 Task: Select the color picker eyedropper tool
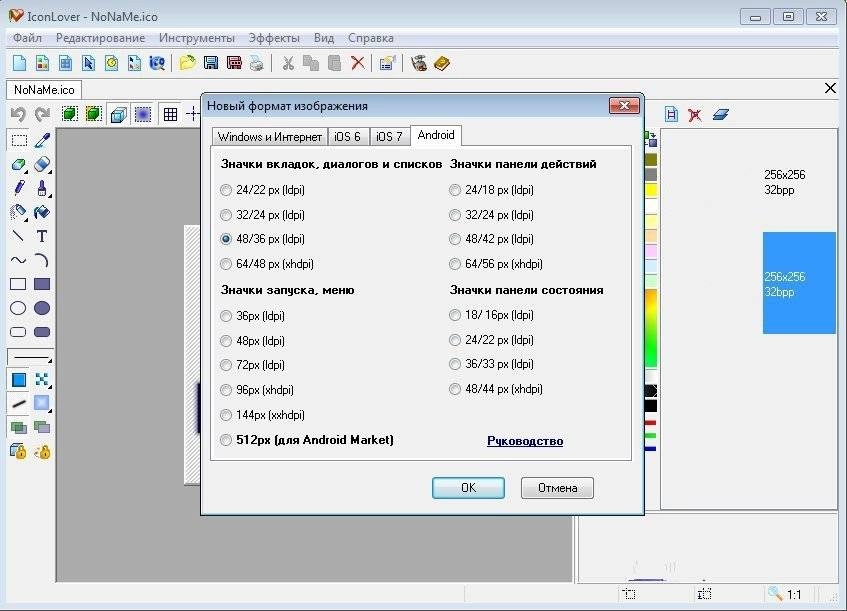click(x=42, y=140)
